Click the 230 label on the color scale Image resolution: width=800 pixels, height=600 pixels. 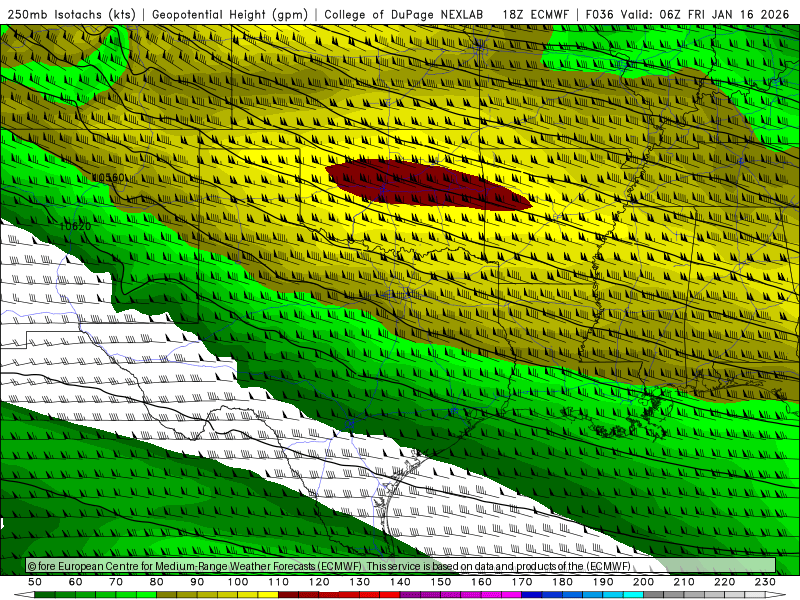765,582
